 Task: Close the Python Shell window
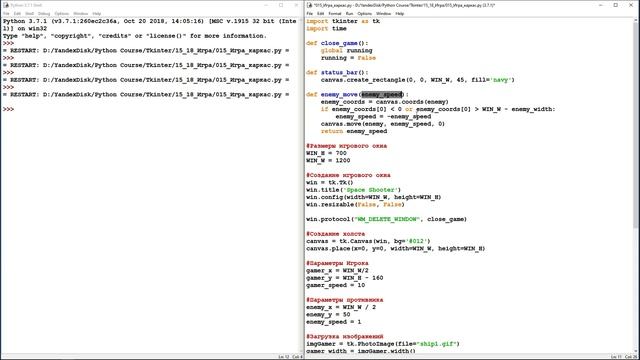click(296, 5)
